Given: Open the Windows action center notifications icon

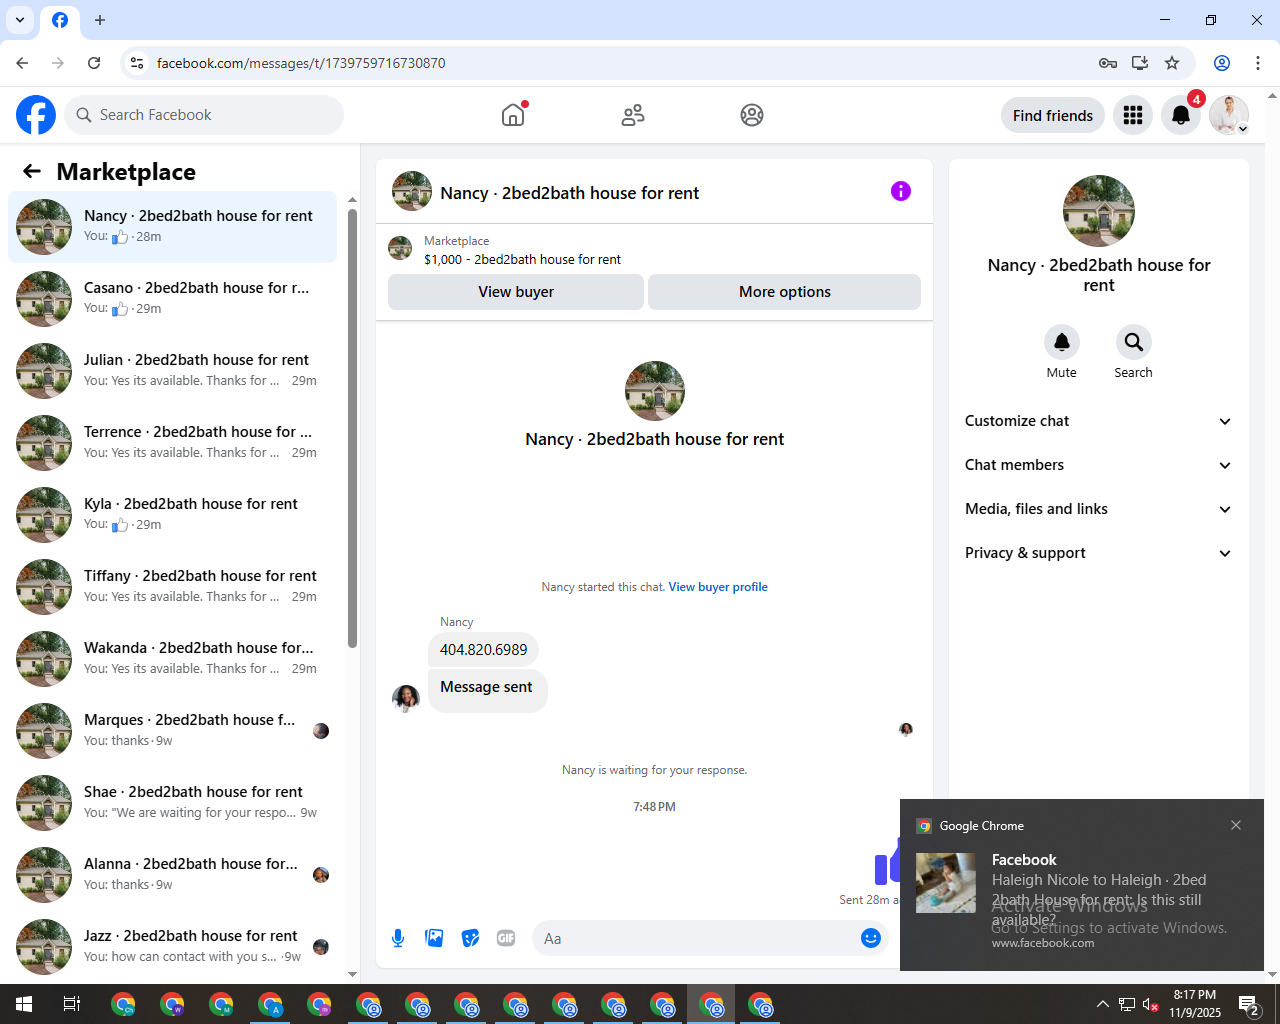Looking at the screenshot, I should point(1249,1004).
